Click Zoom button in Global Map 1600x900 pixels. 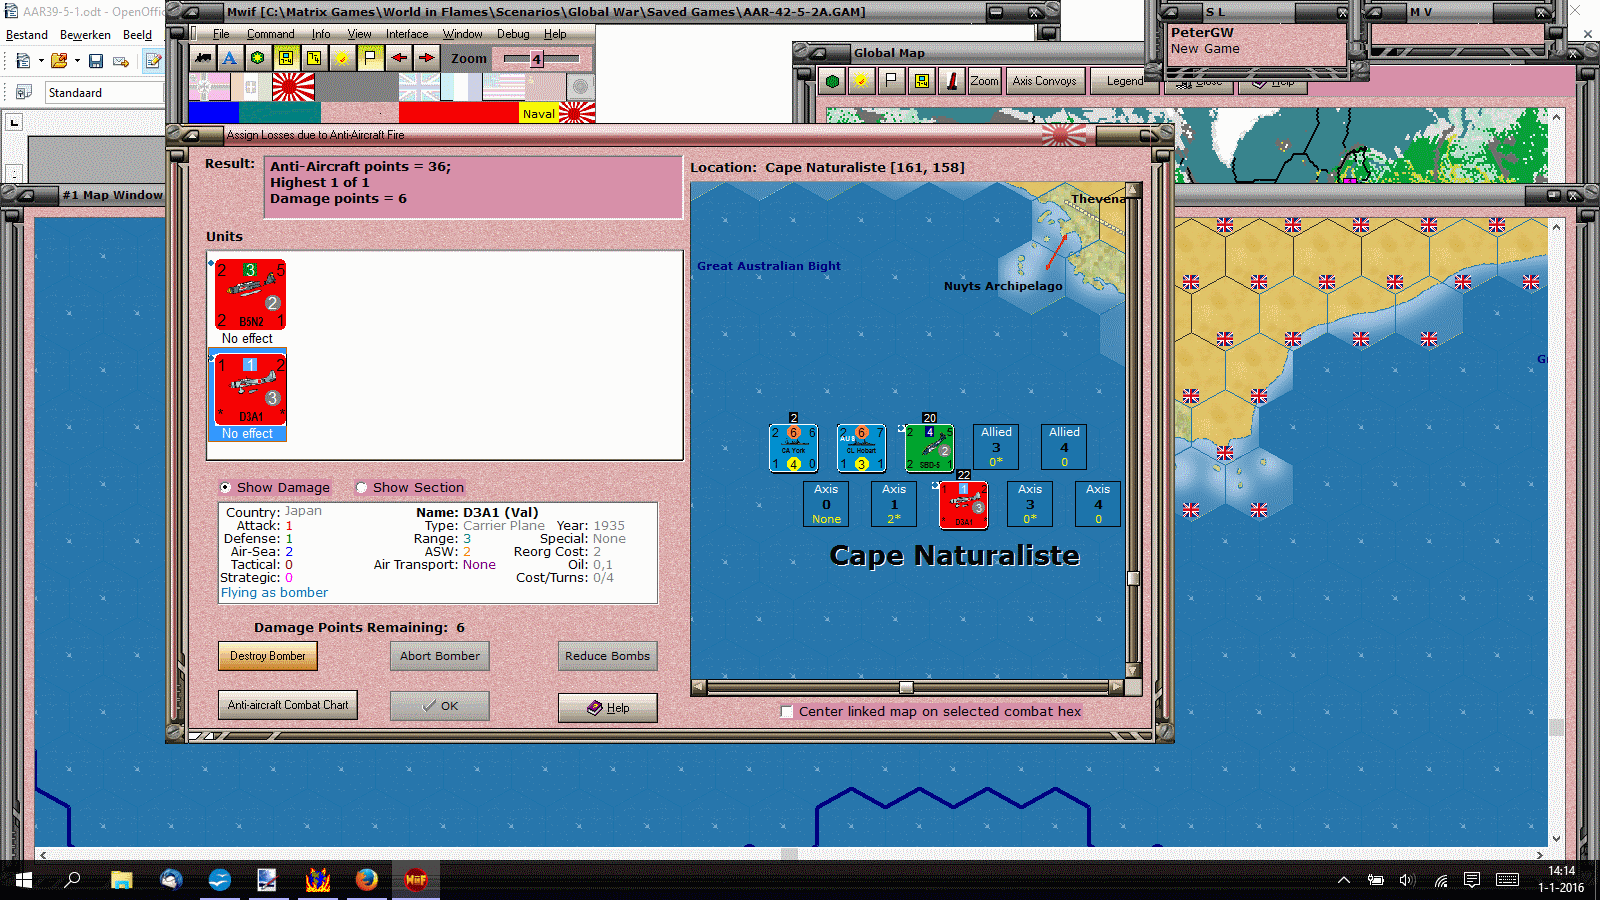coord(985,81)
